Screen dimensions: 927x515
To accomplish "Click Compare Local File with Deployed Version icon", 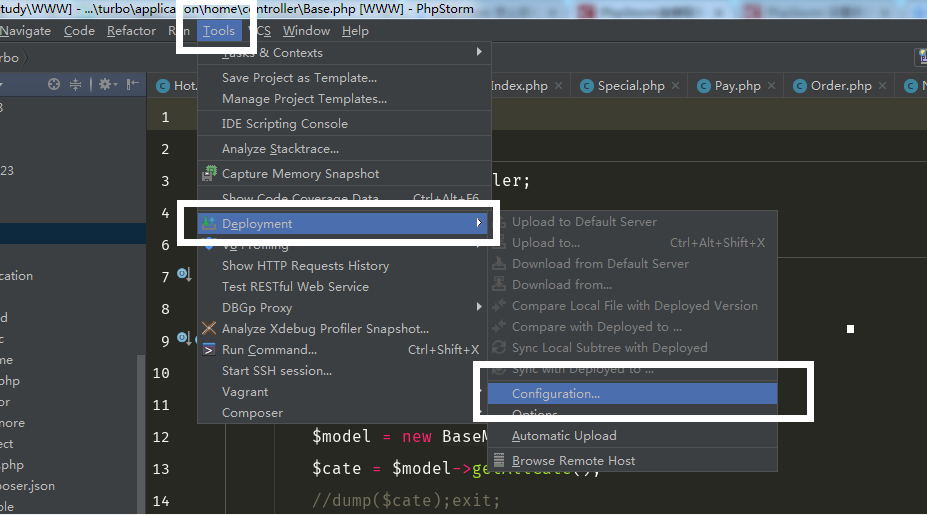I will point(499,306).
